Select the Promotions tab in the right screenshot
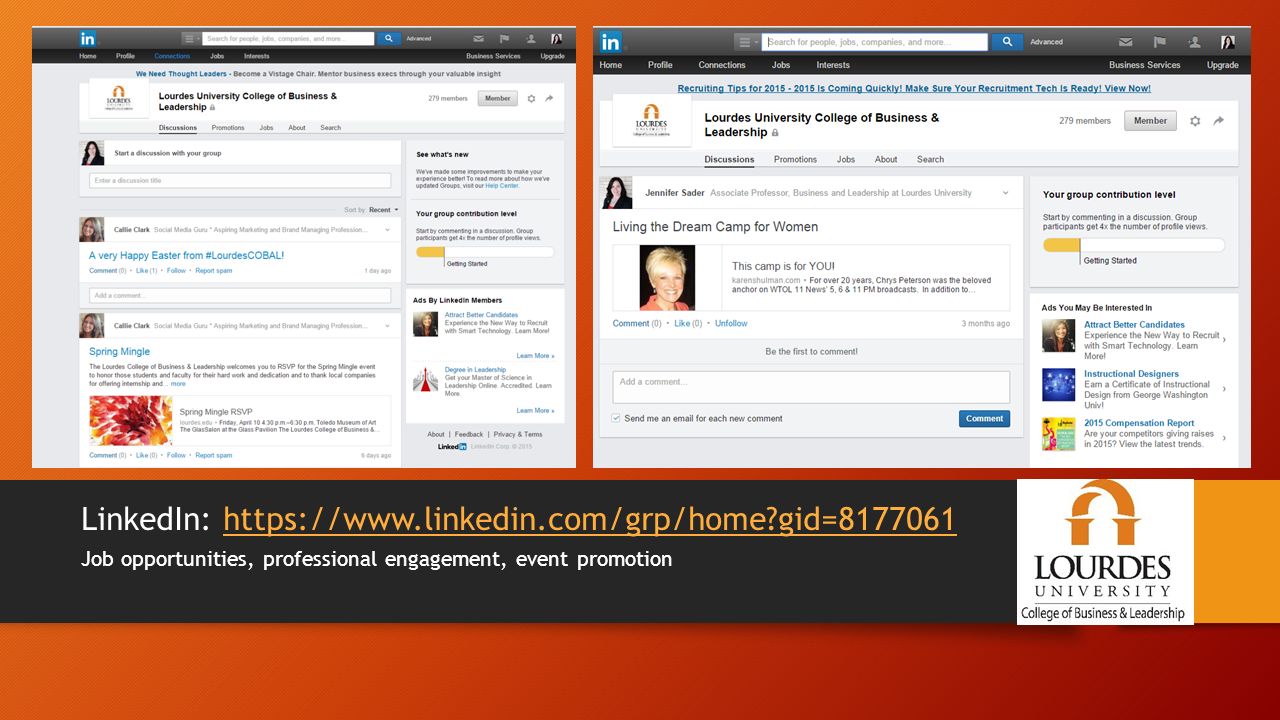Screen dimensions: 1280x720 pyautogui.click(x=795, y=159)
